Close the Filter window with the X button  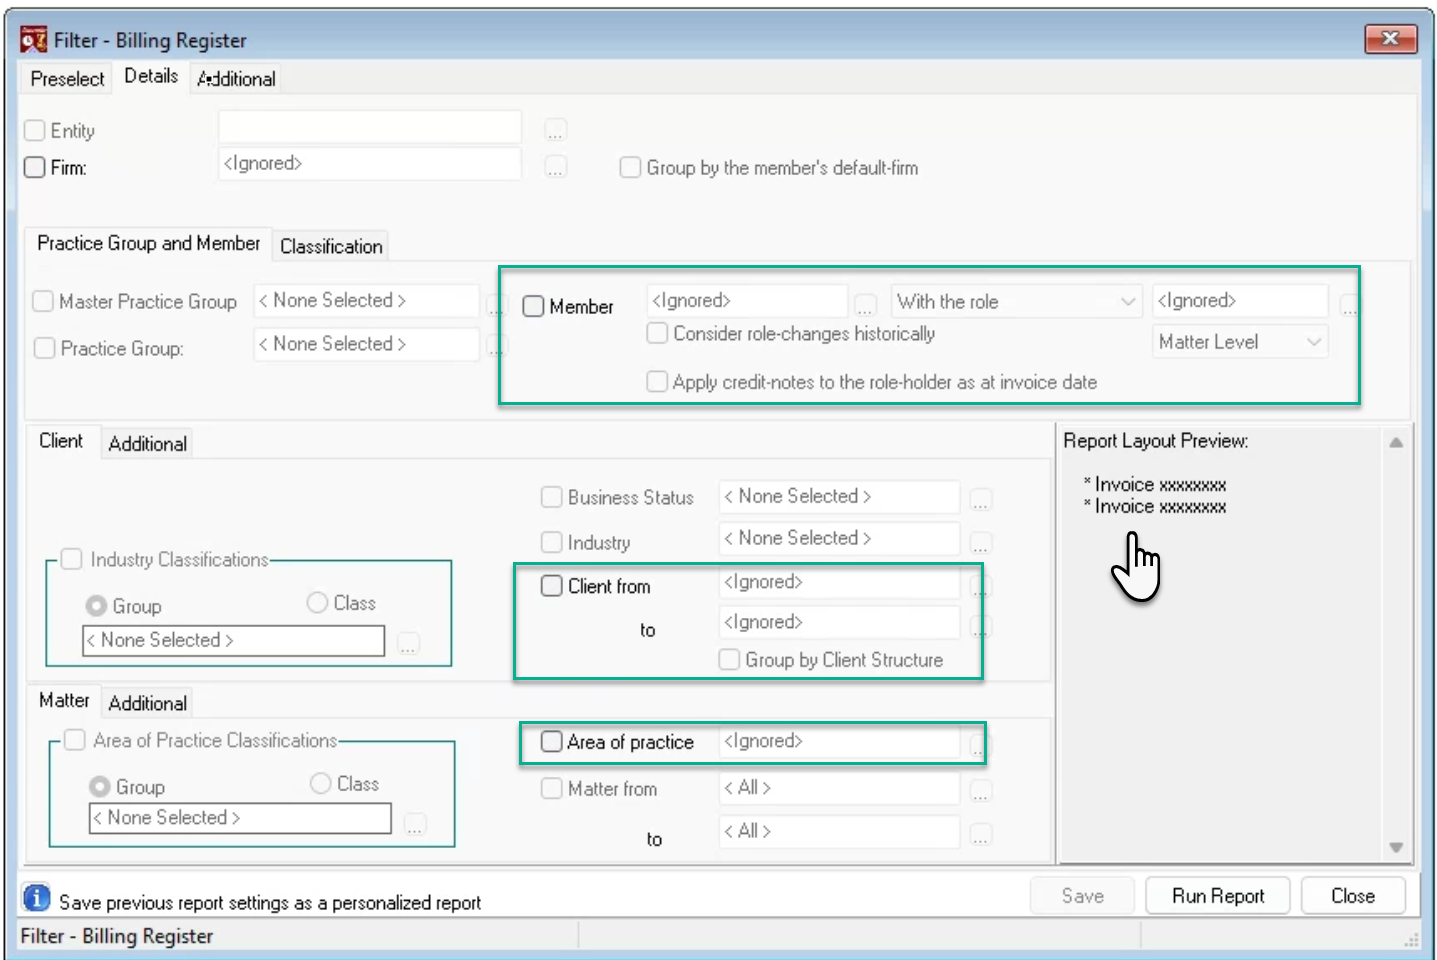tap(1390, 39)
